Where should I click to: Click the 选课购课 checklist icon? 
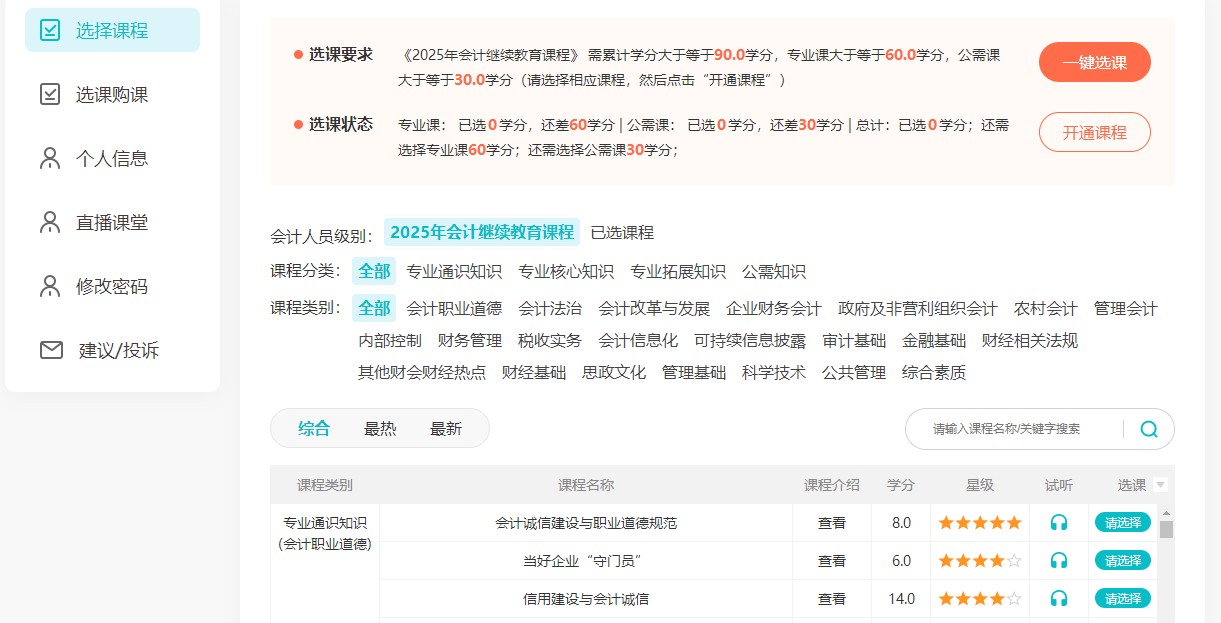point(50,94)
